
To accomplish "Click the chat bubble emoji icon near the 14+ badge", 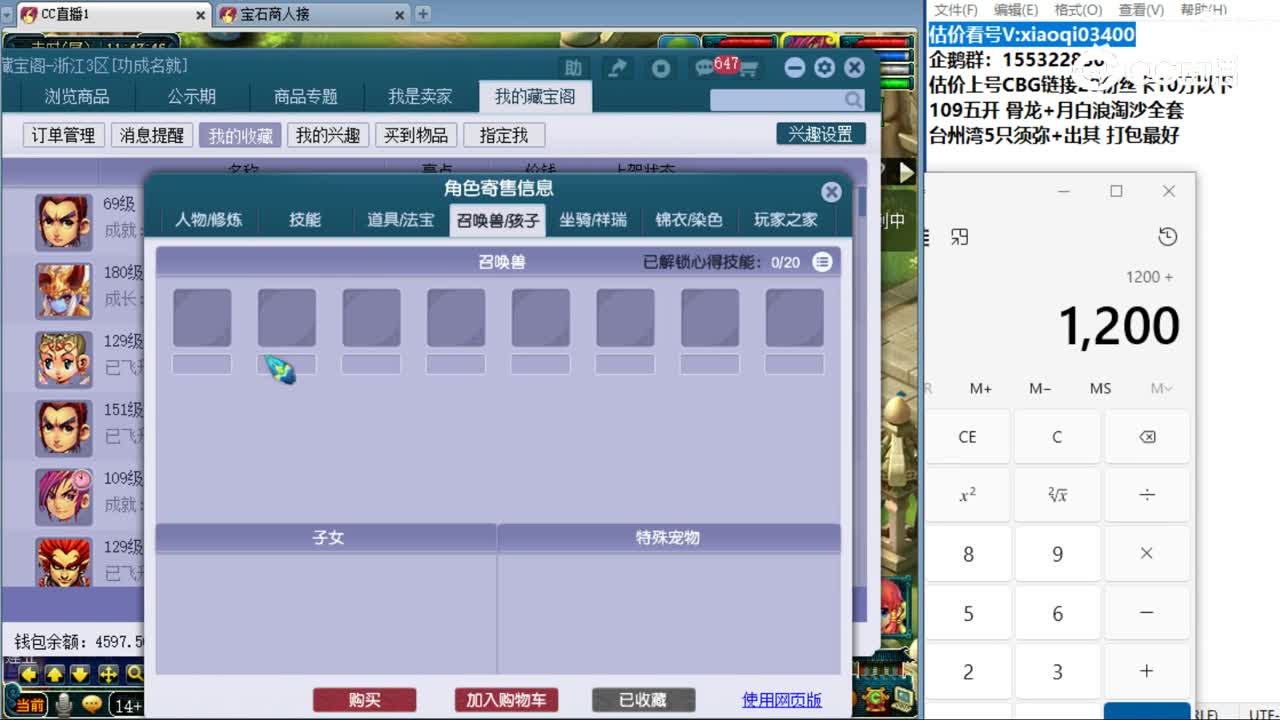I will pos(92,704).
